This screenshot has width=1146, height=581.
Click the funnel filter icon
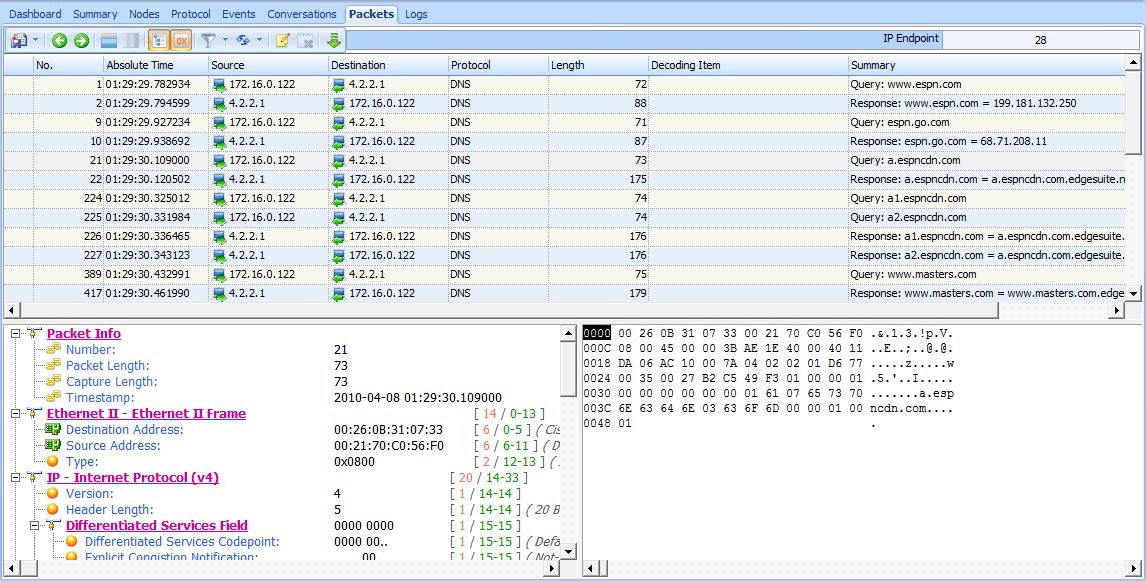(x=208, y=41)
